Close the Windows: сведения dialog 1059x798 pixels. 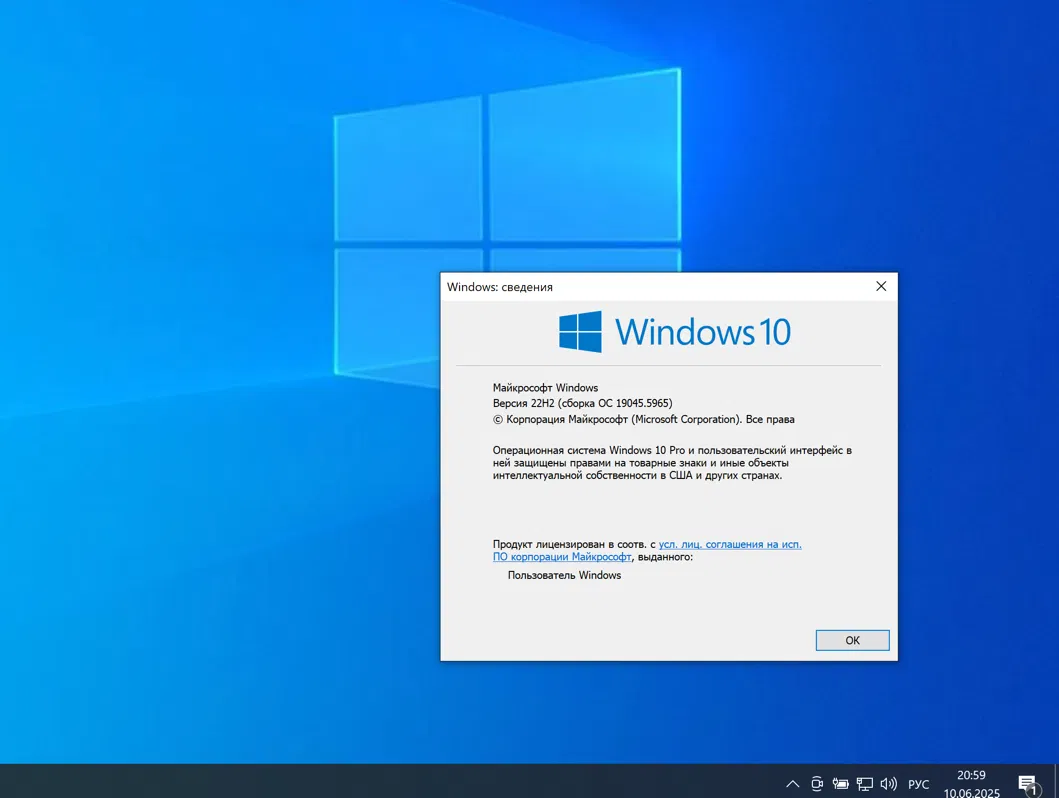[881, 286]
